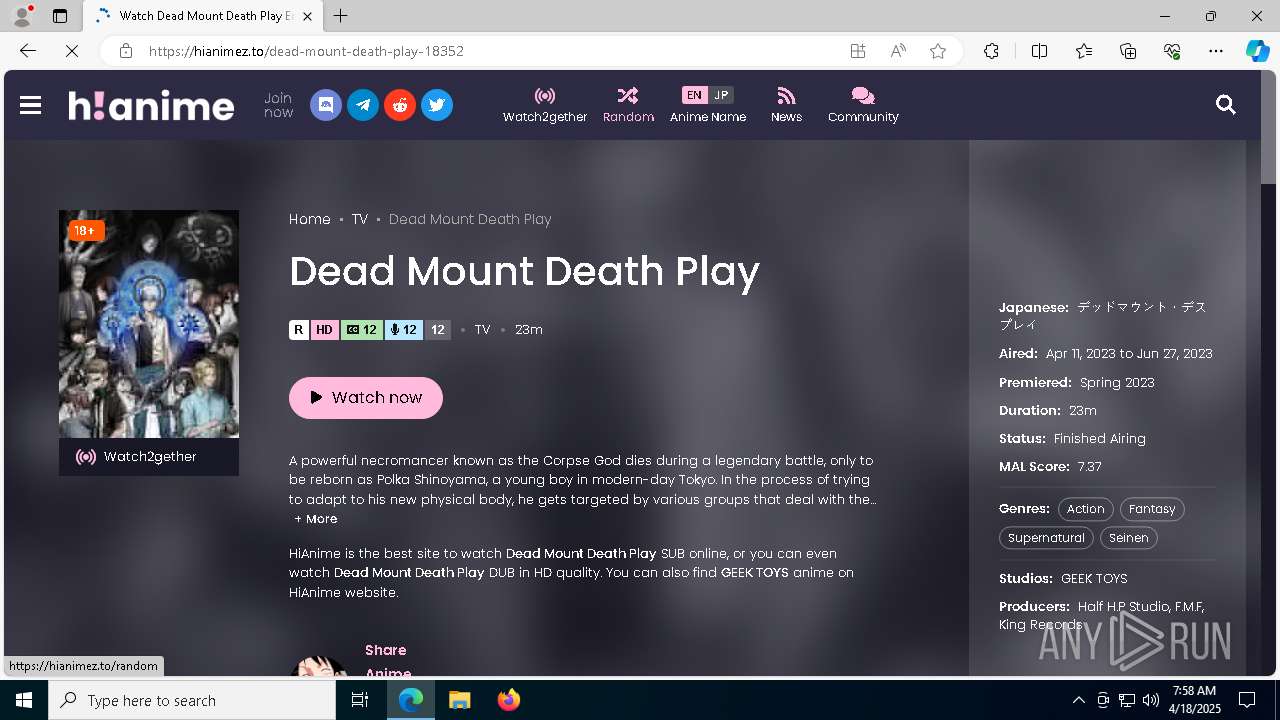Open the notification center
This screenshot has width=1280, height=720.
click(x=1247, y=700)
